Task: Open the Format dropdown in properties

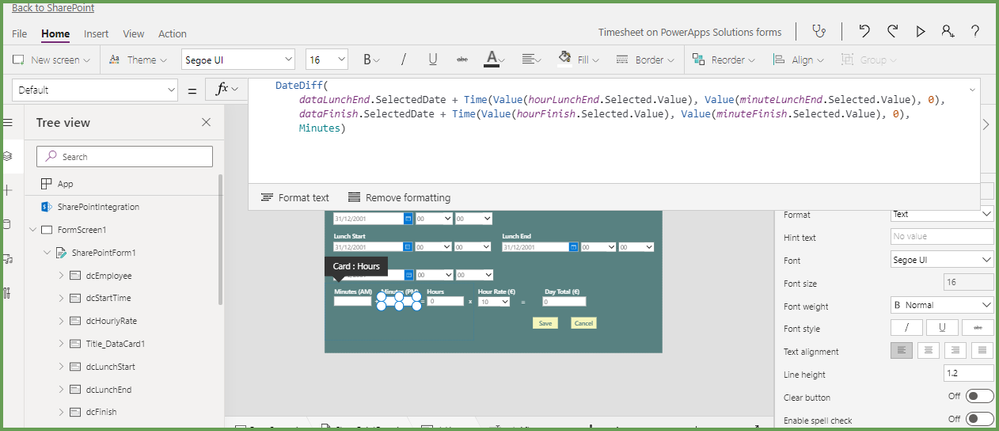Action: click(x=942, y=214)
